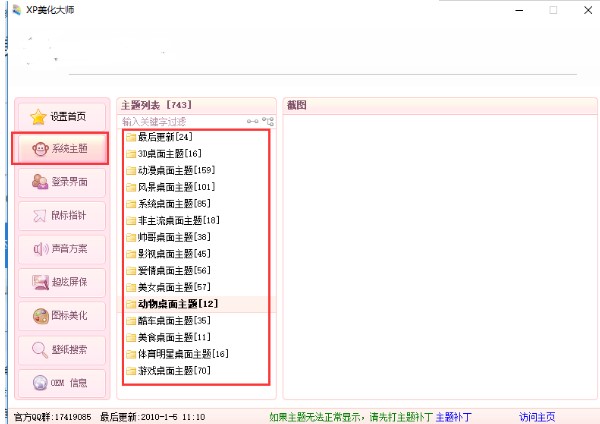The height and width of the screenshot is (424, 600).
Task: Select the highlighted 动物桌面主题[12] folder
Action: 172,304
